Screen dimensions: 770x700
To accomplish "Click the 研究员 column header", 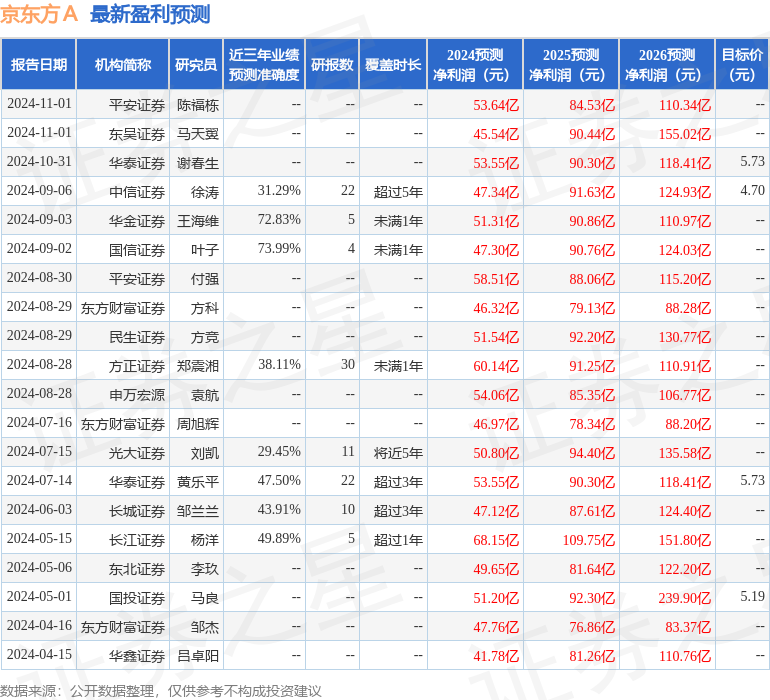I will [x=196, y=64].
